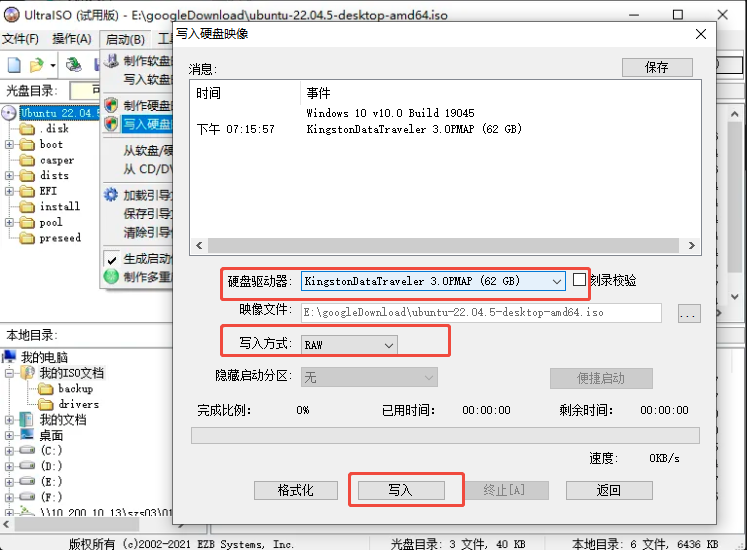This screenshot has height=550, width=747.
Task: Click the 保存 button
Action: [657, 67]
